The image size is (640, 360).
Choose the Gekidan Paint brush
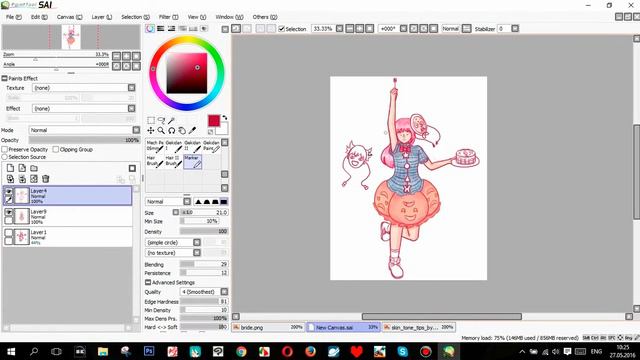[x=211, y=146]
